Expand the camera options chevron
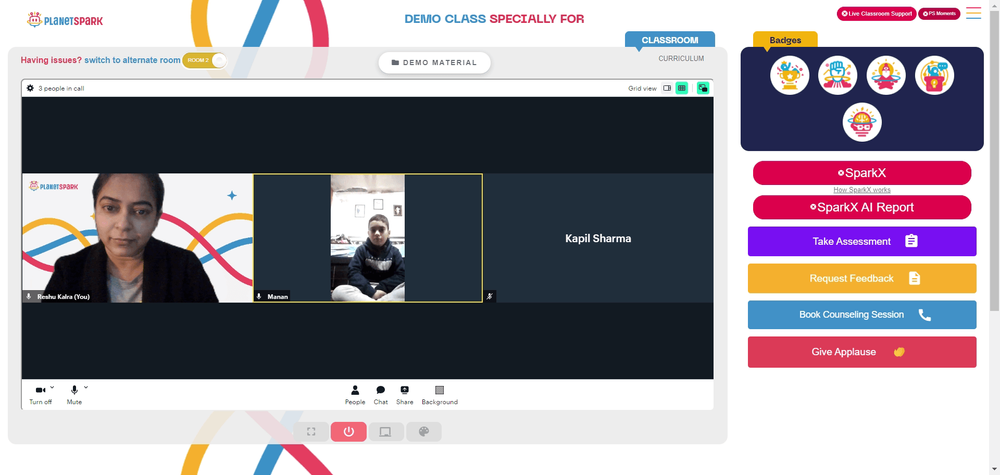 (52, 387)
